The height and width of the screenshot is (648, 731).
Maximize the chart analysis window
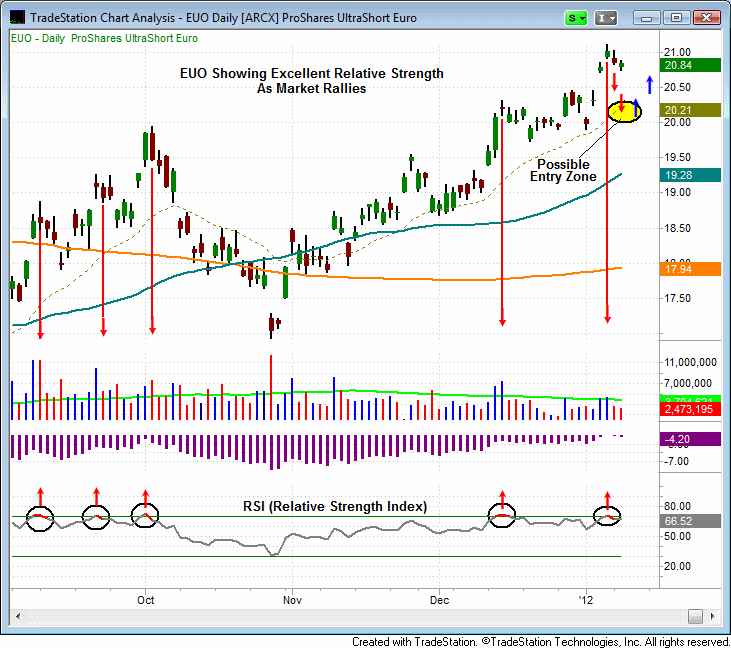676,18
